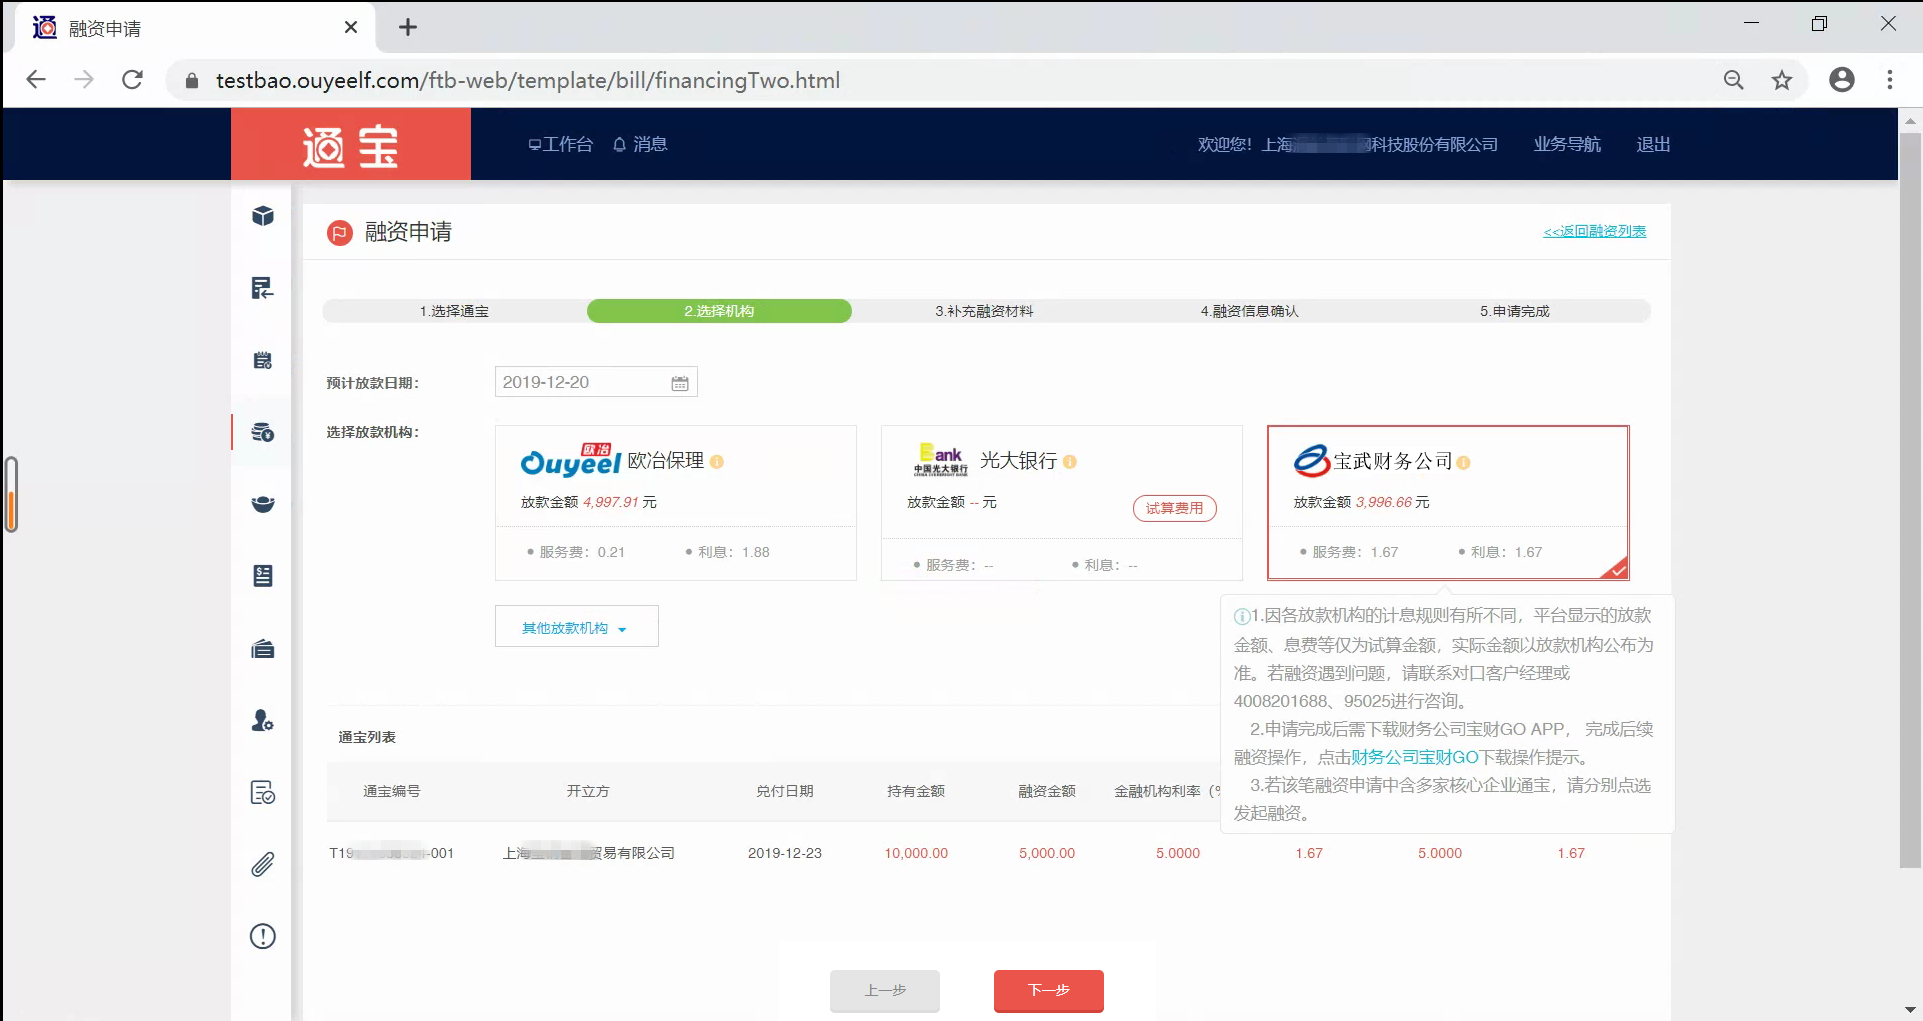Open 工作台 in top navigation
This screenshot has height=1021, width=1923.
[560, 144]
